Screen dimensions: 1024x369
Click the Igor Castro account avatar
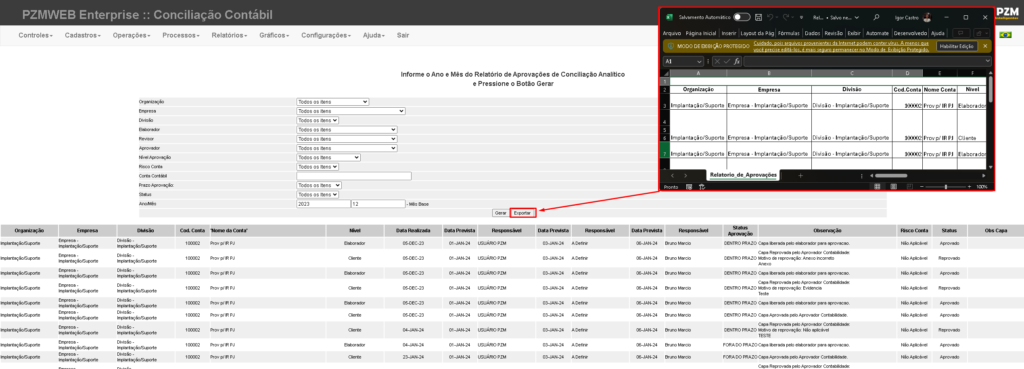pos(927,17)
